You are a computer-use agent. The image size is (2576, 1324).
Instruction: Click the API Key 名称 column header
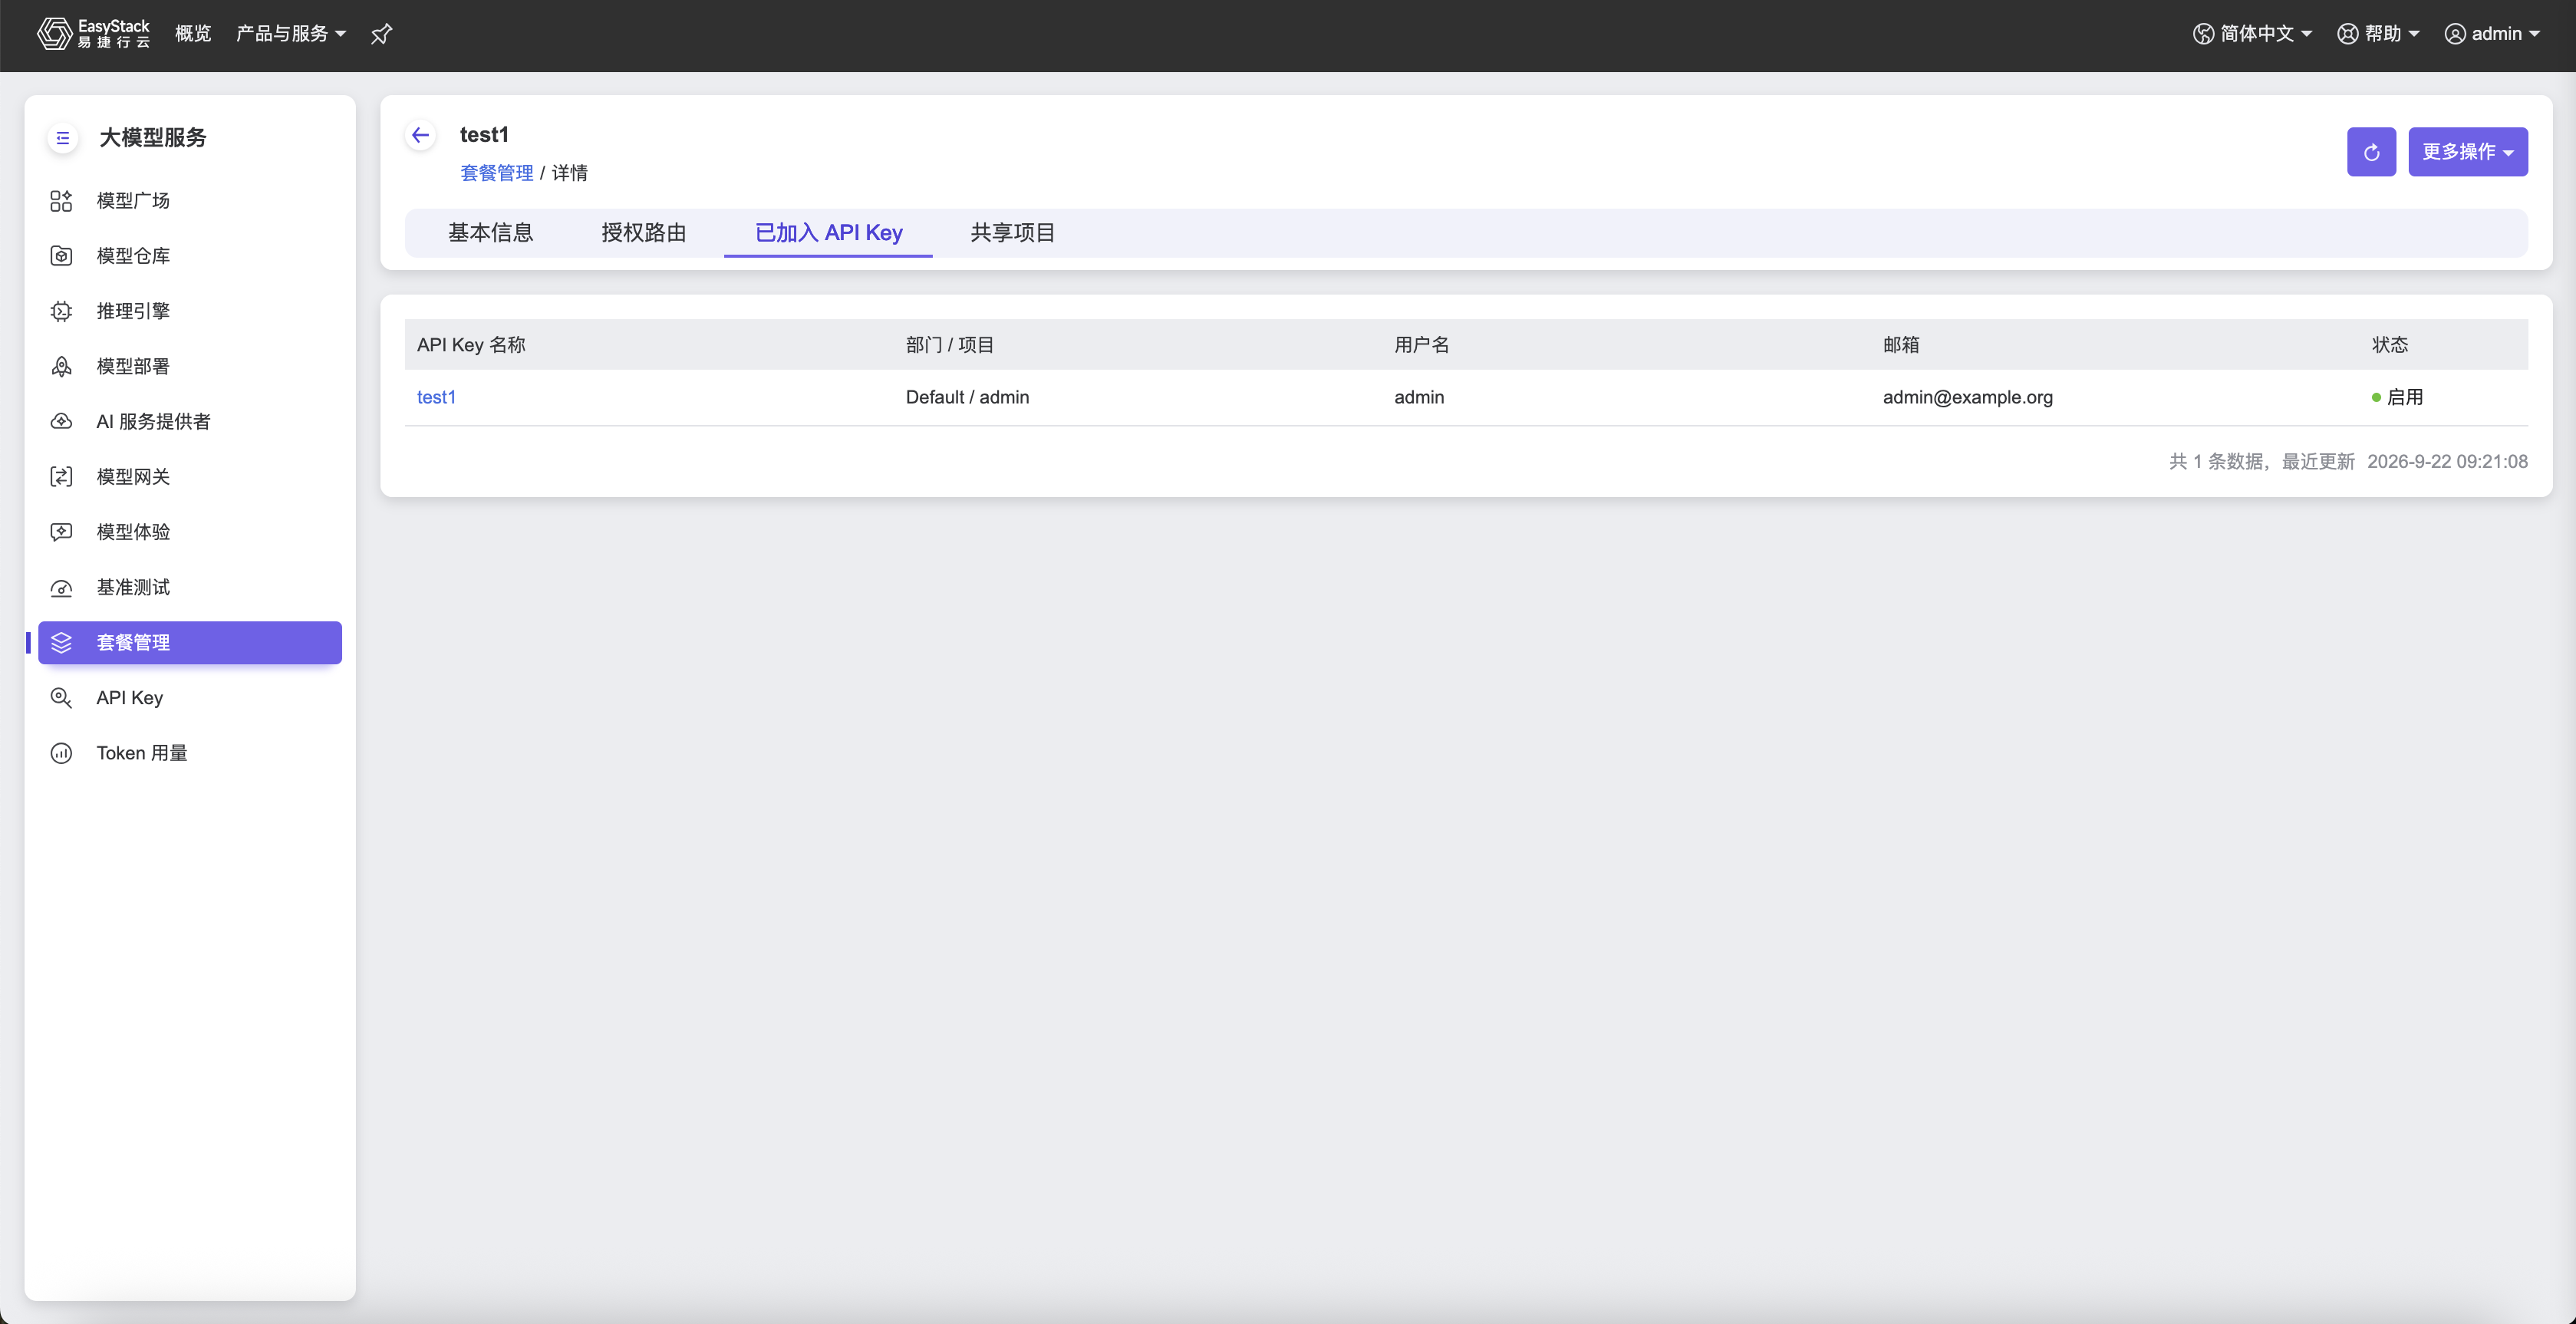click(x=471, y=345)
